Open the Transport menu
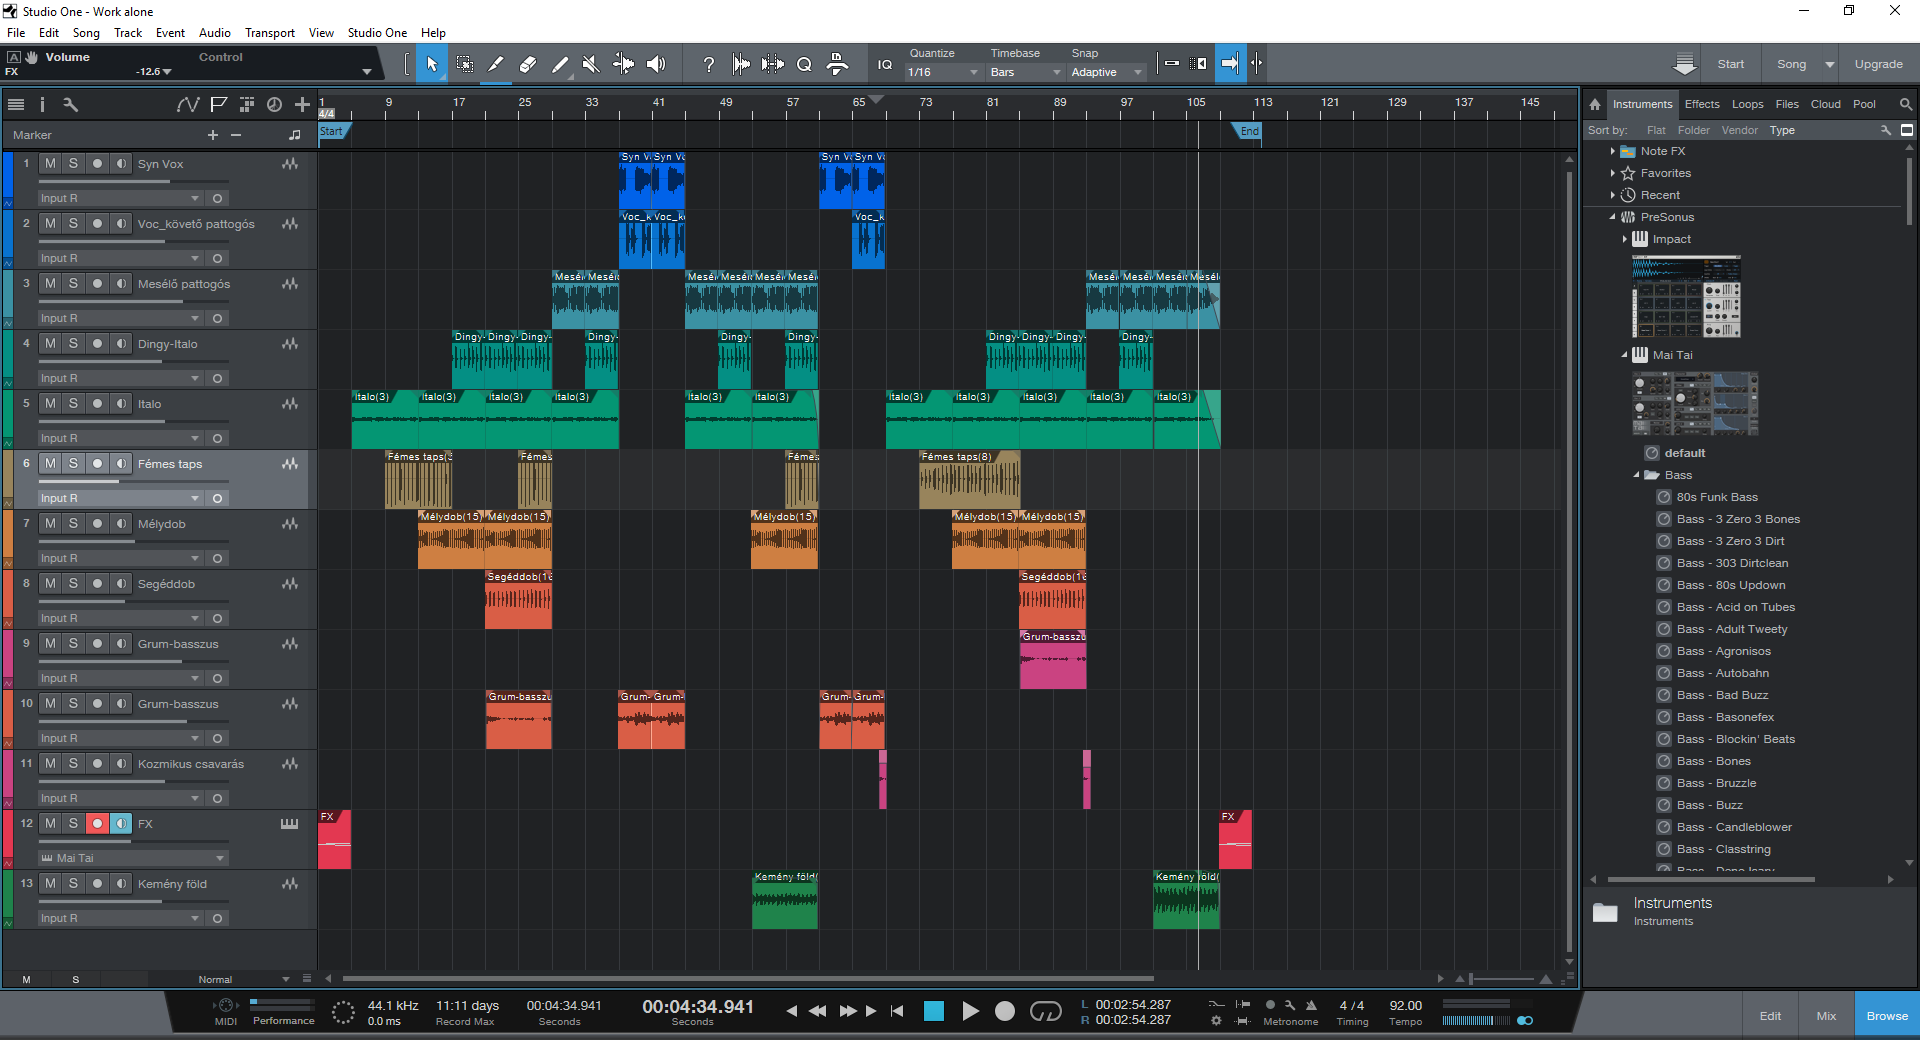Screen dimensions: 1920x1040 pyautogui.click(x=270, y=33)
